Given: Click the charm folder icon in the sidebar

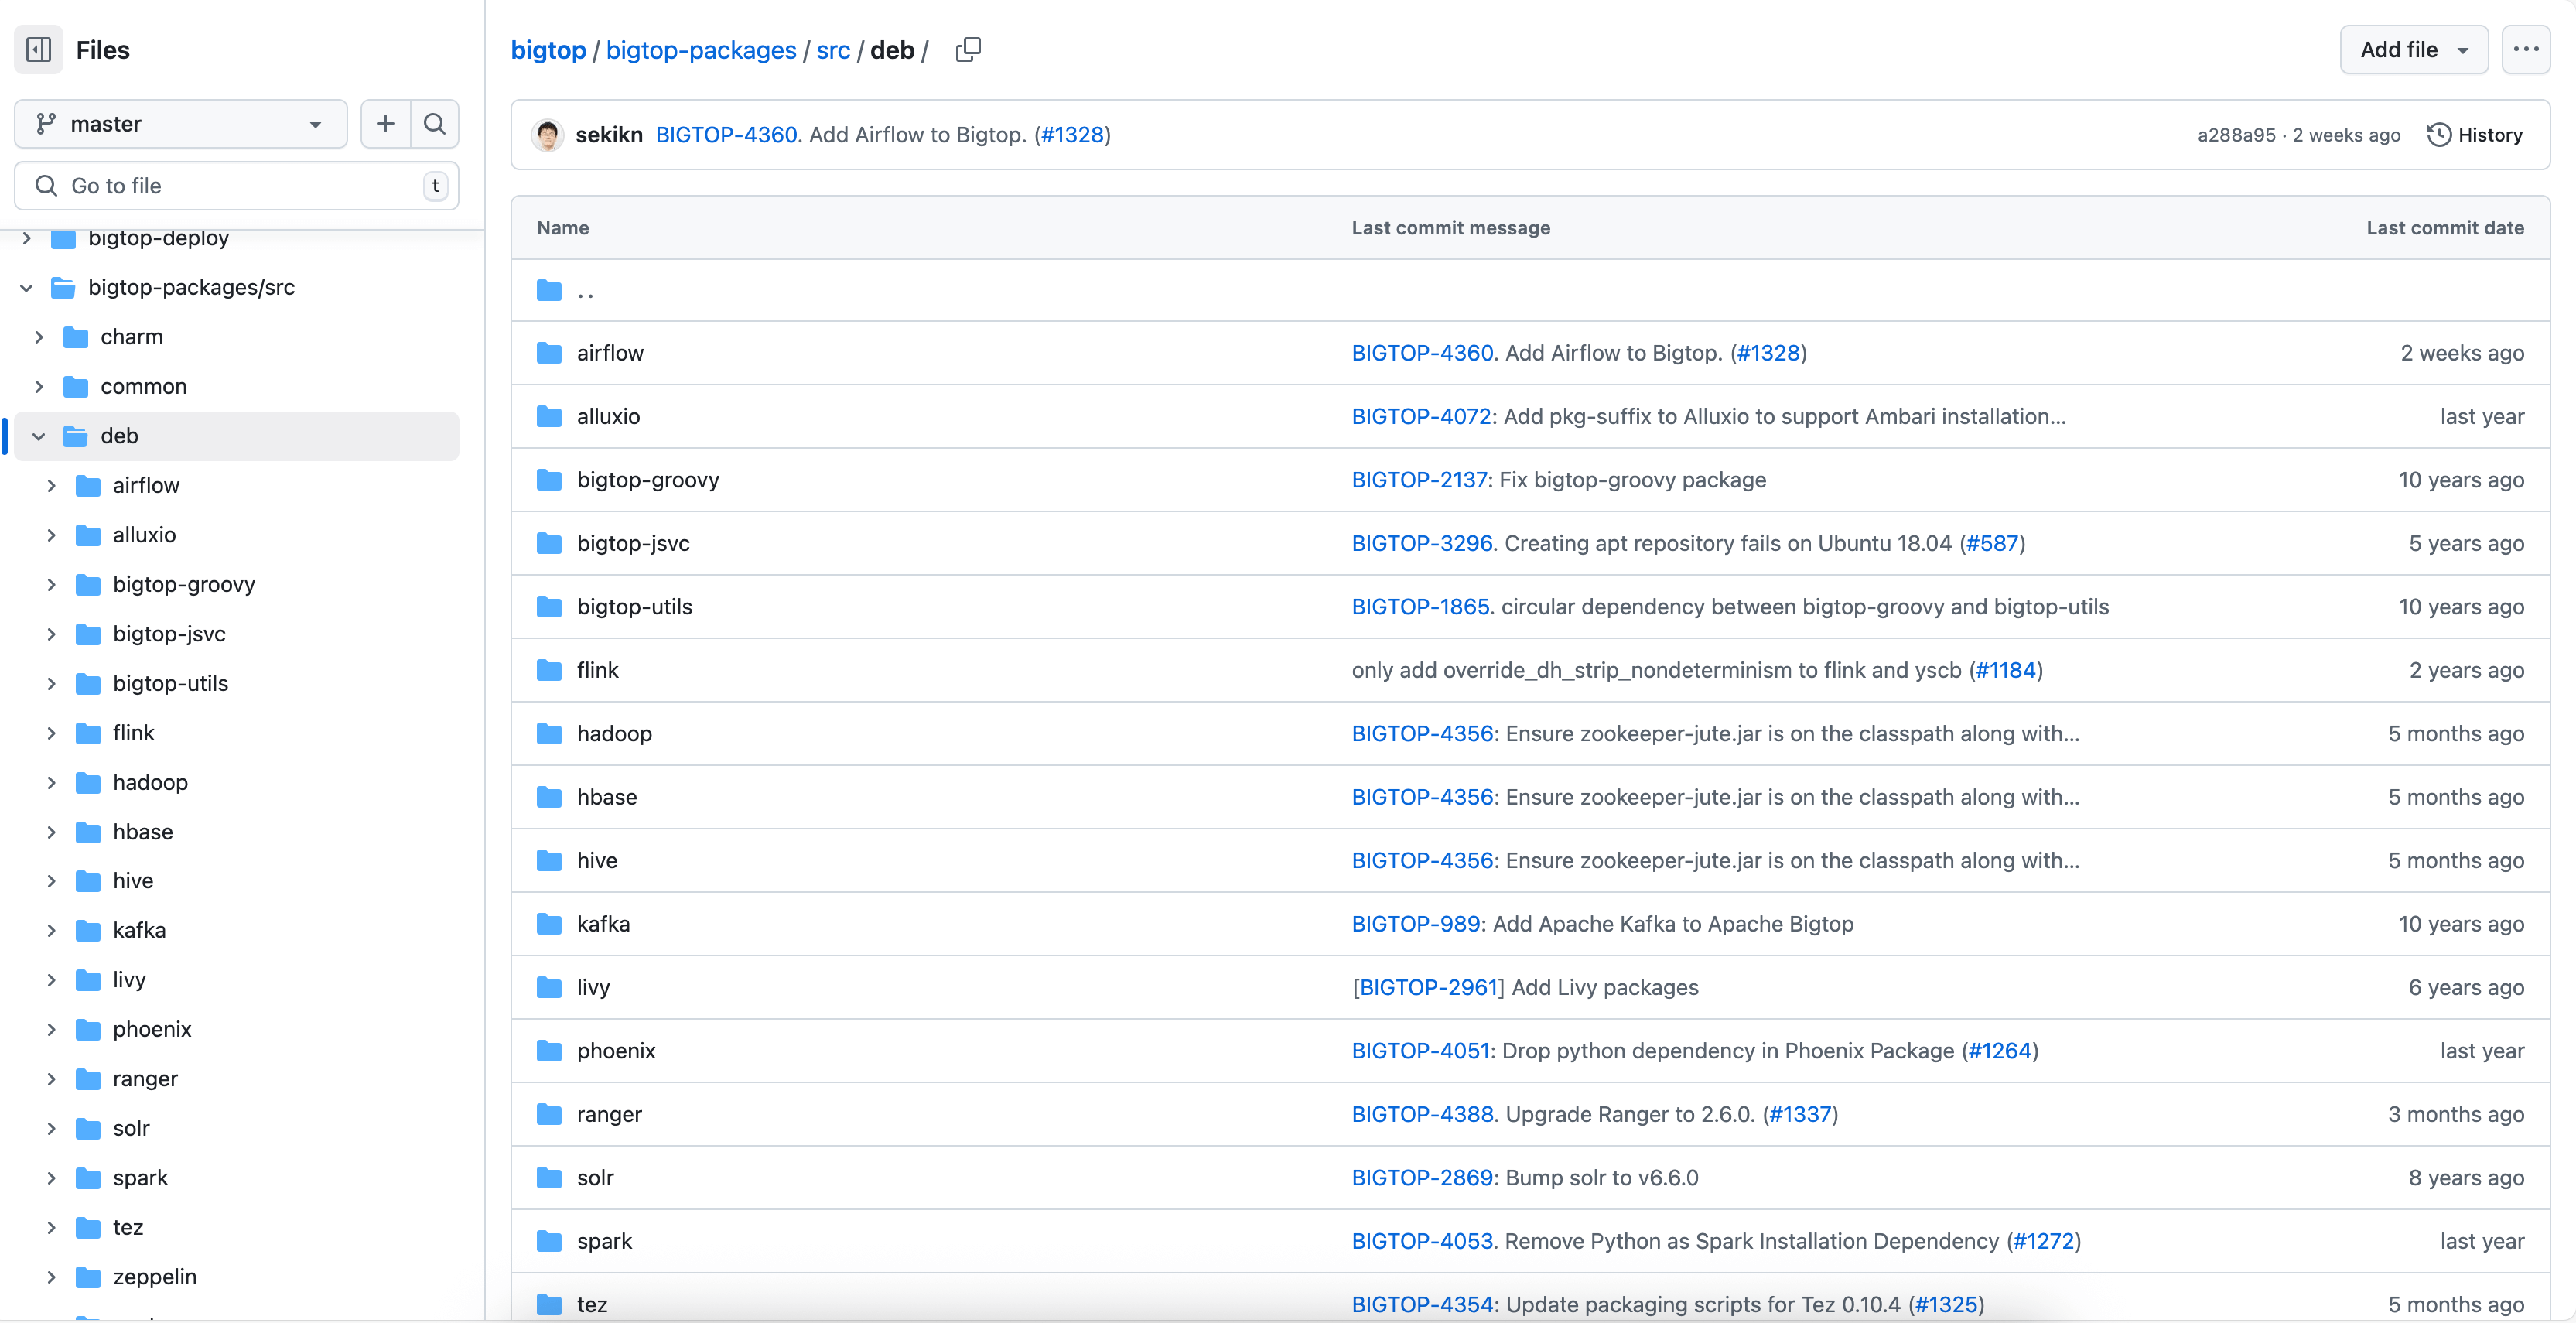Looking at the screenshot, I should [76, 337].
